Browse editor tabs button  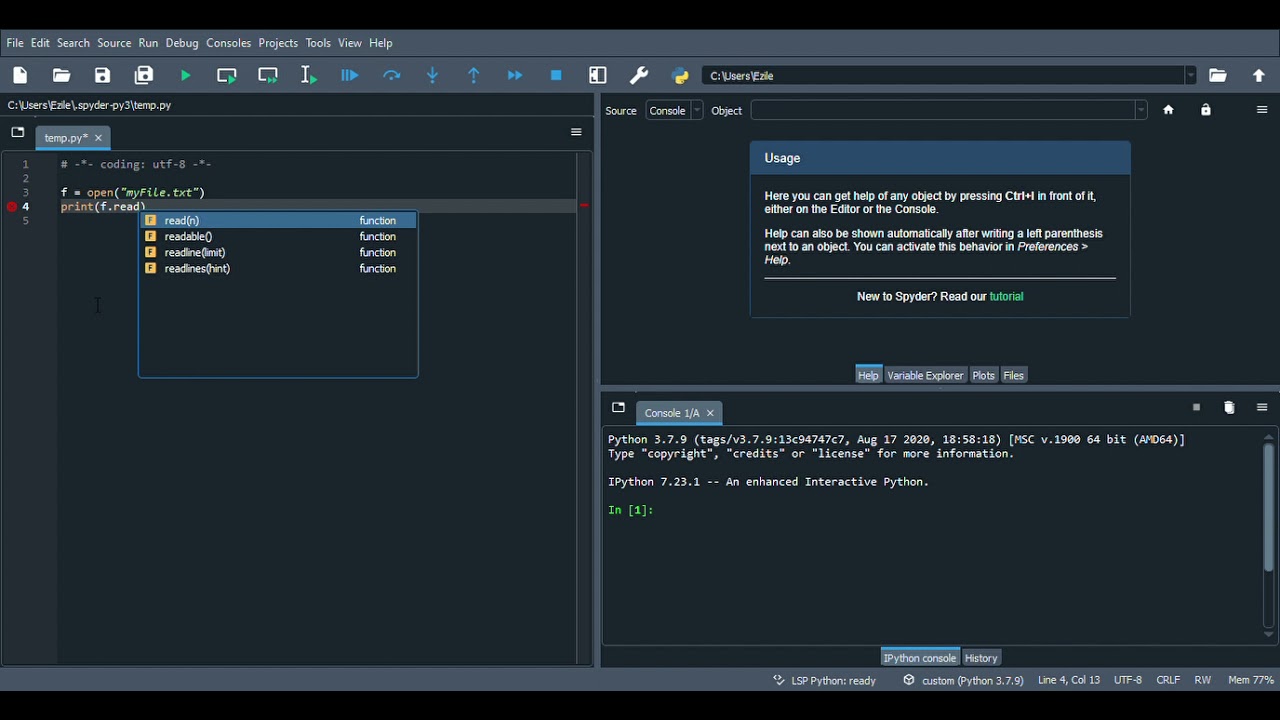17,132
